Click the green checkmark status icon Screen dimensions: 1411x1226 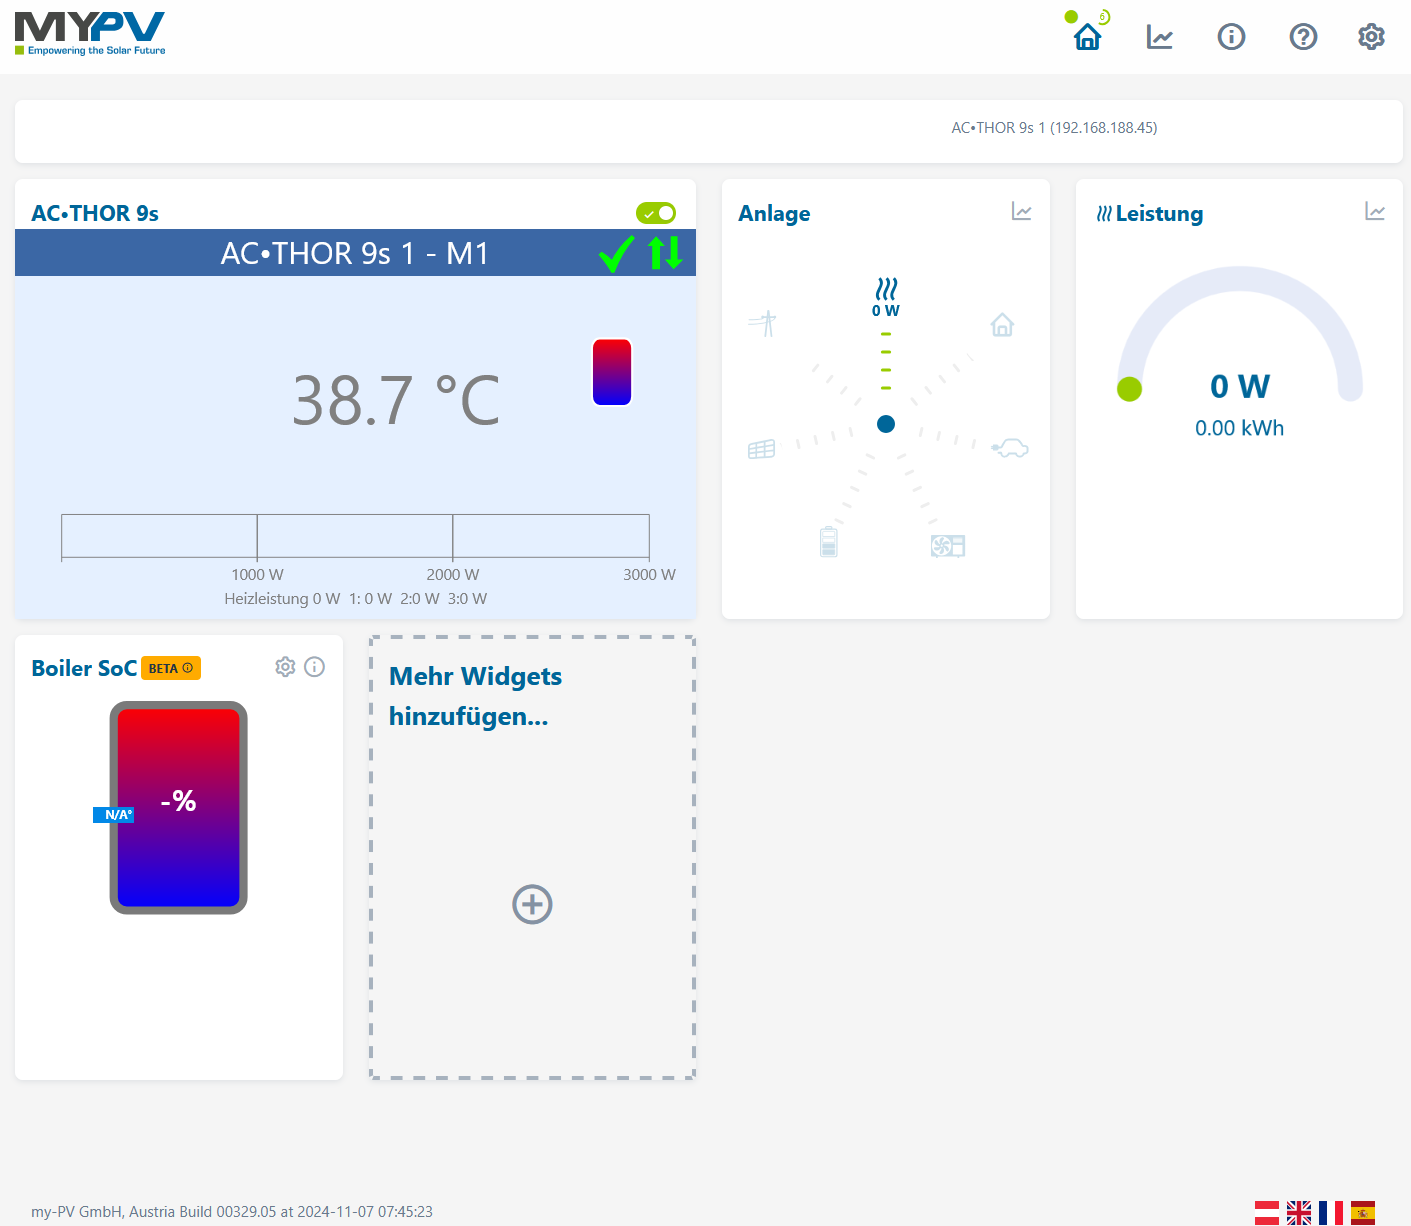click(617, 253)
